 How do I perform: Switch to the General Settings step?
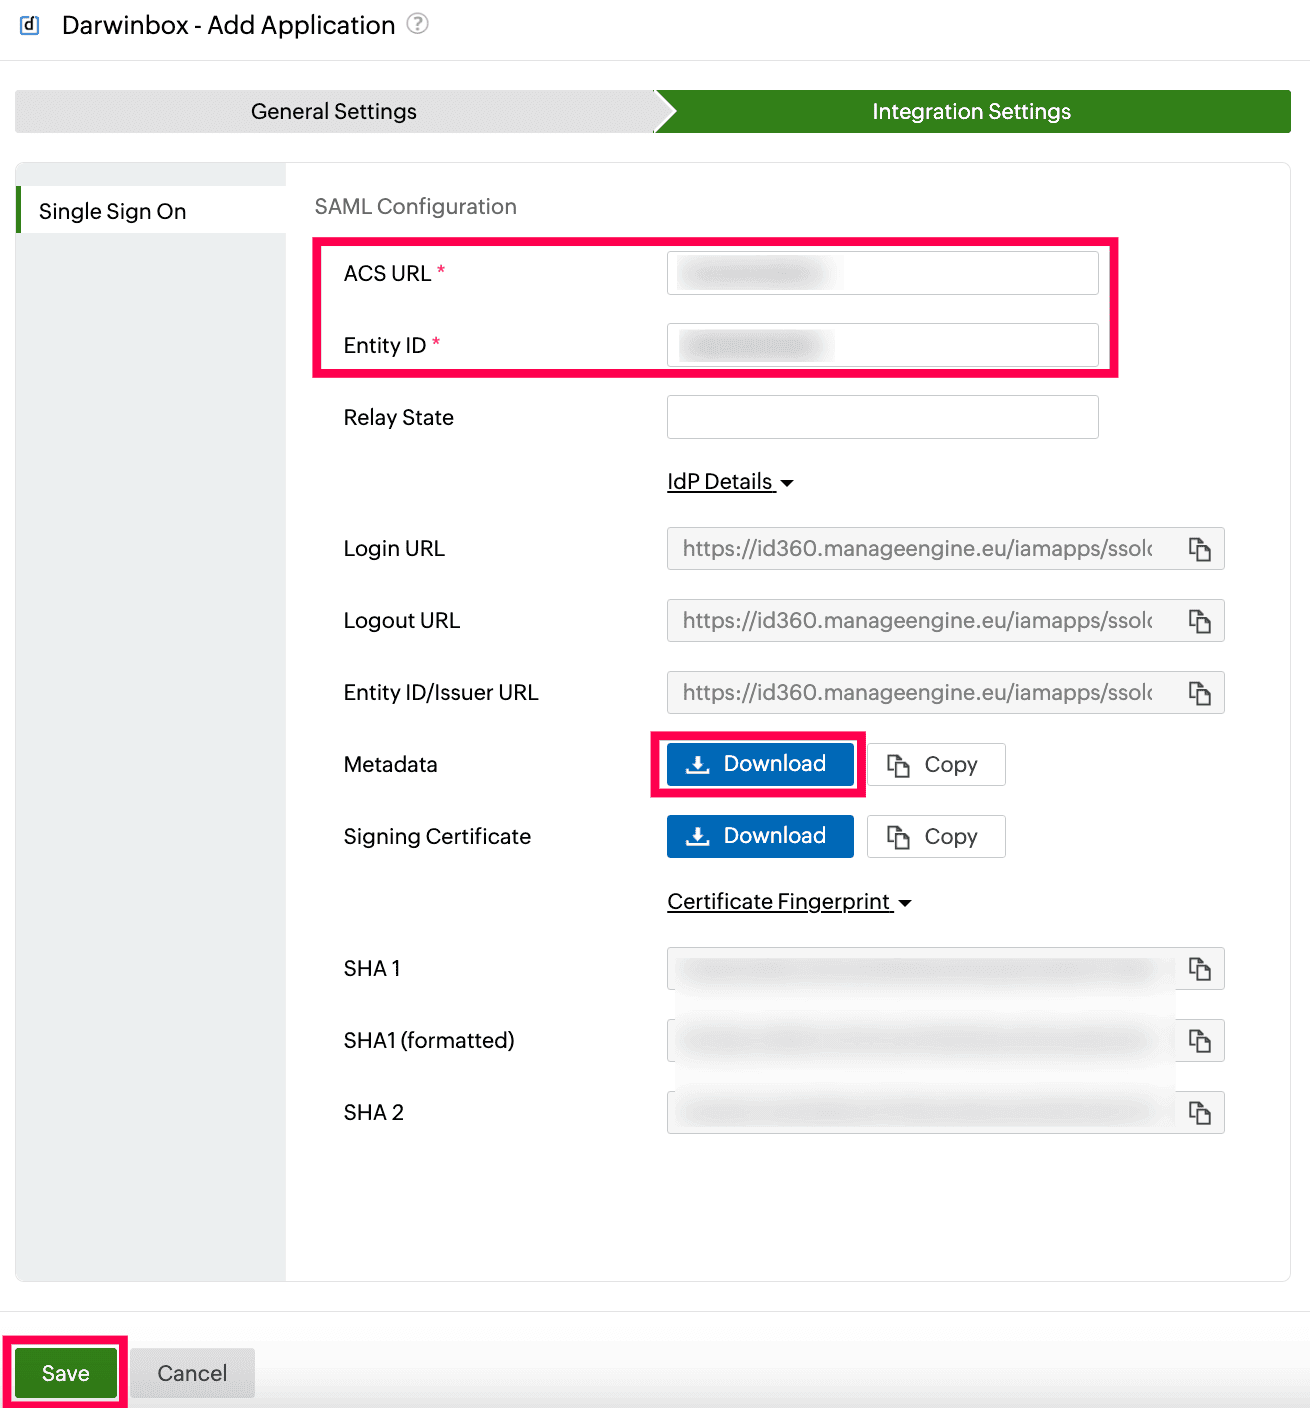(334, 111)
